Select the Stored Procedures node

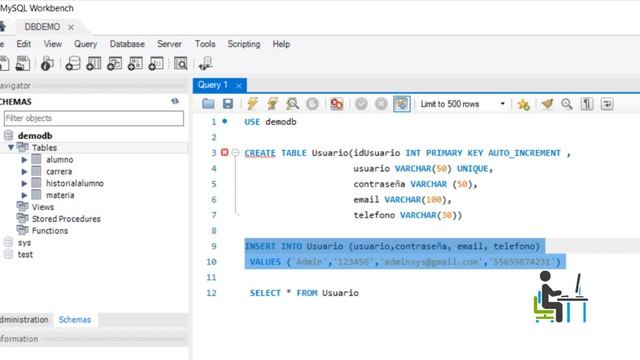[66, 219]
